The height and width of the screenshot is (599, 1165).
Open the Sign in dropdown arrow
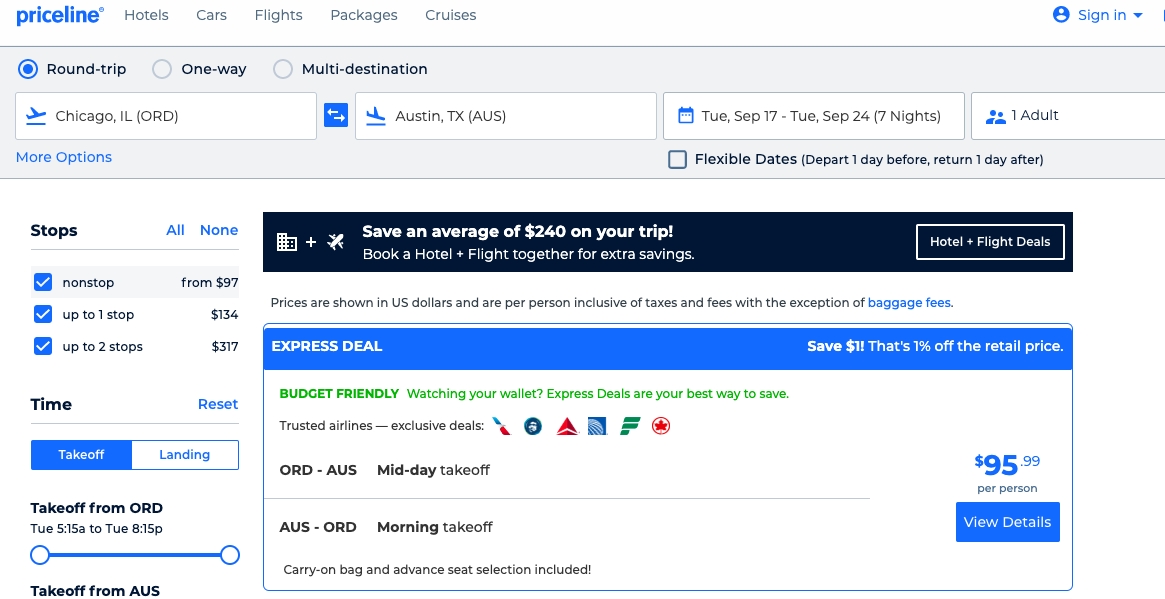[x=1138, y=16]
